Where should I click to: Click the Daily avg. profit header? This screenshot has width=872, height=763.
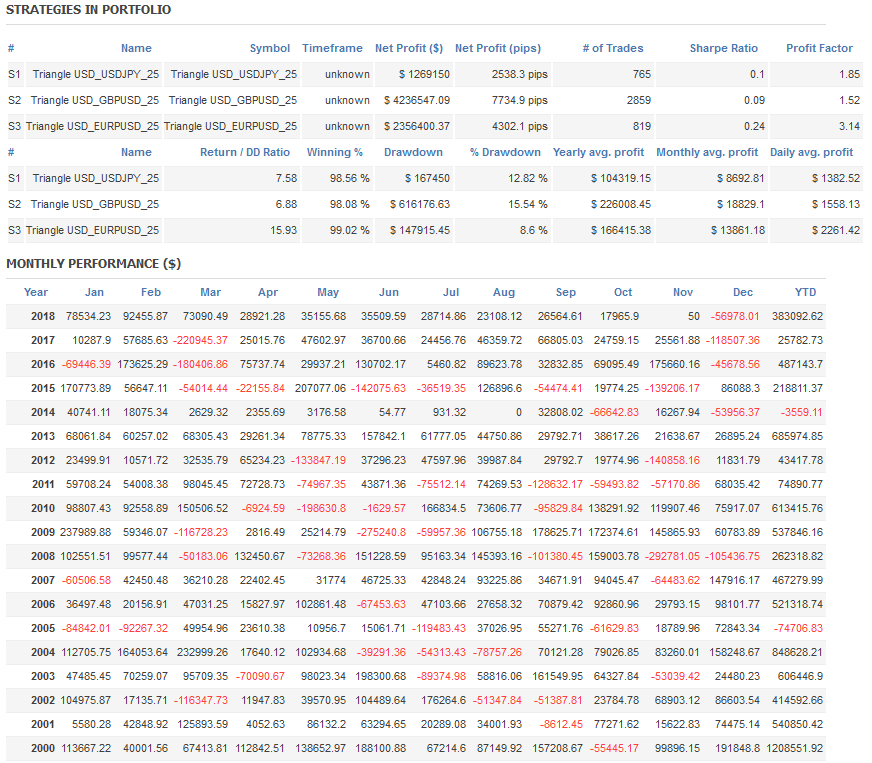point(811,152)
